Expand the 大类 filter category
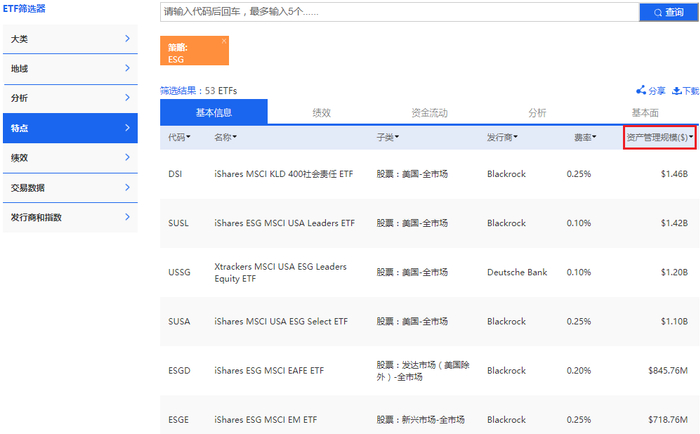 [x=70, y=39]
